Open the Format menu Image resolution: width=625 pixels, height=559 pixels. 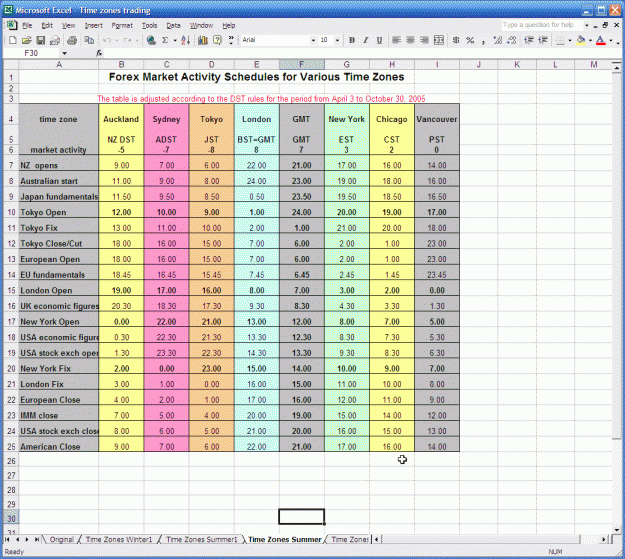(122, 26)
